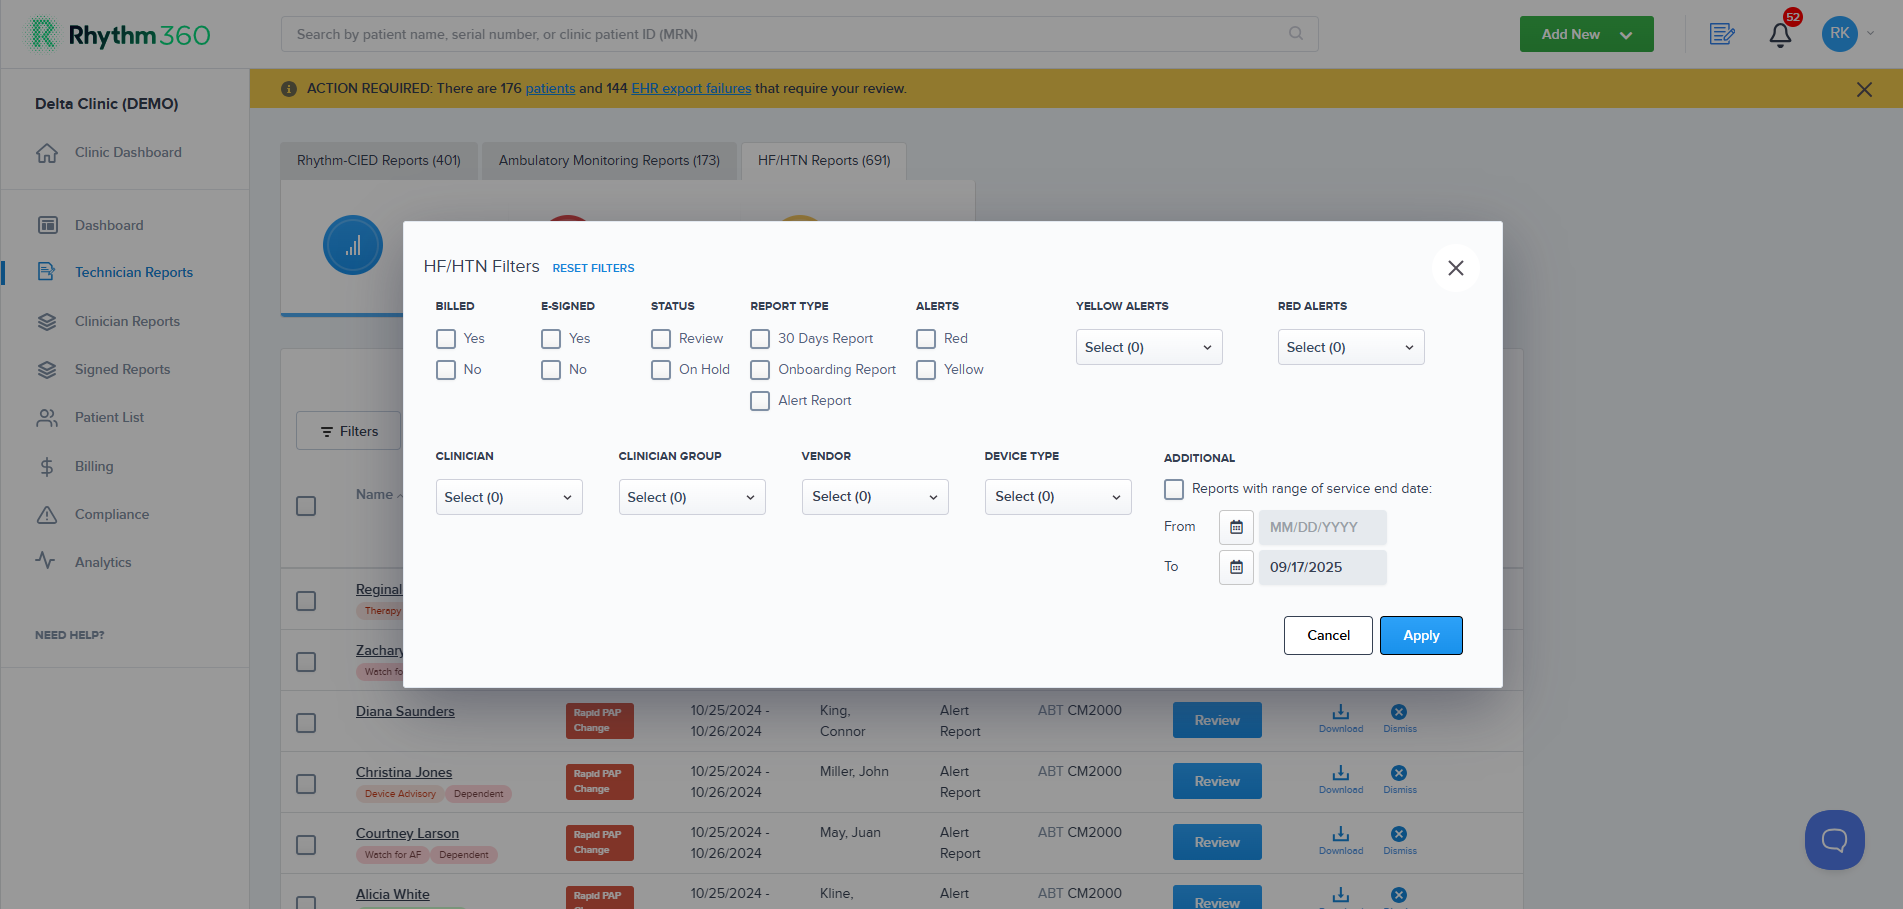The image size is (1903, 909).
Task: Review Diana Saunders' alert report
Action: 1217,720
